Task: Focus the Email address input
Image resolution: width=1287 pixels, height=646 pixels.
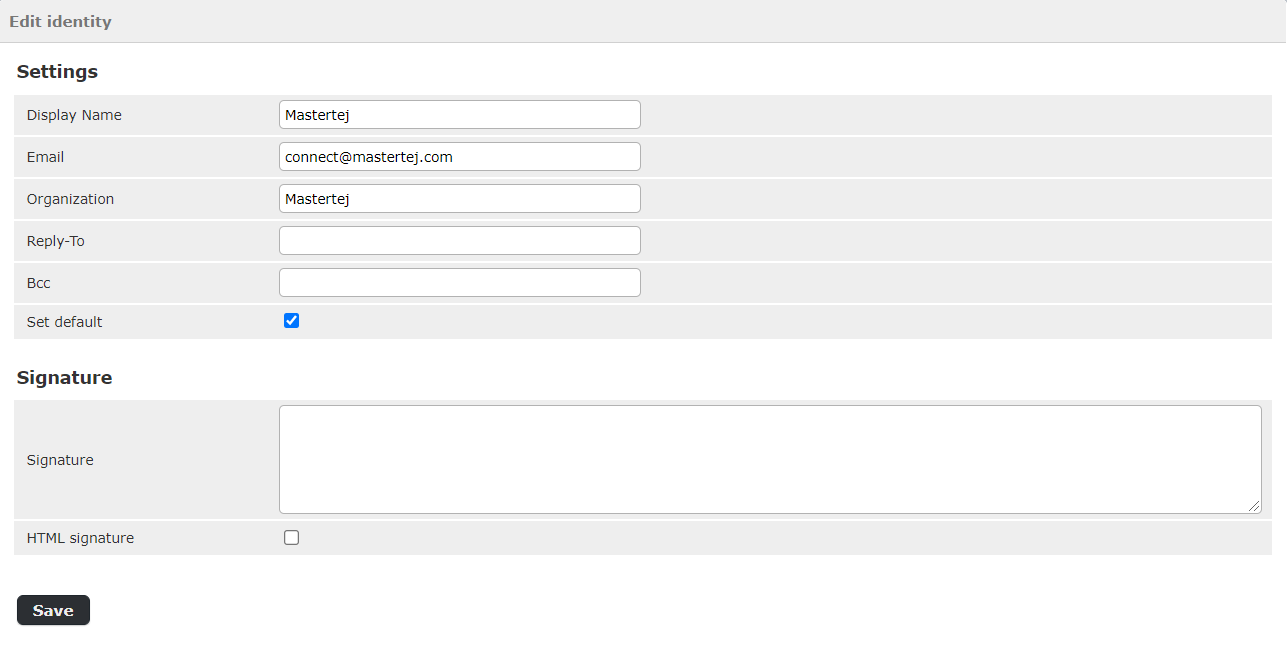Action: click(459, 157)
